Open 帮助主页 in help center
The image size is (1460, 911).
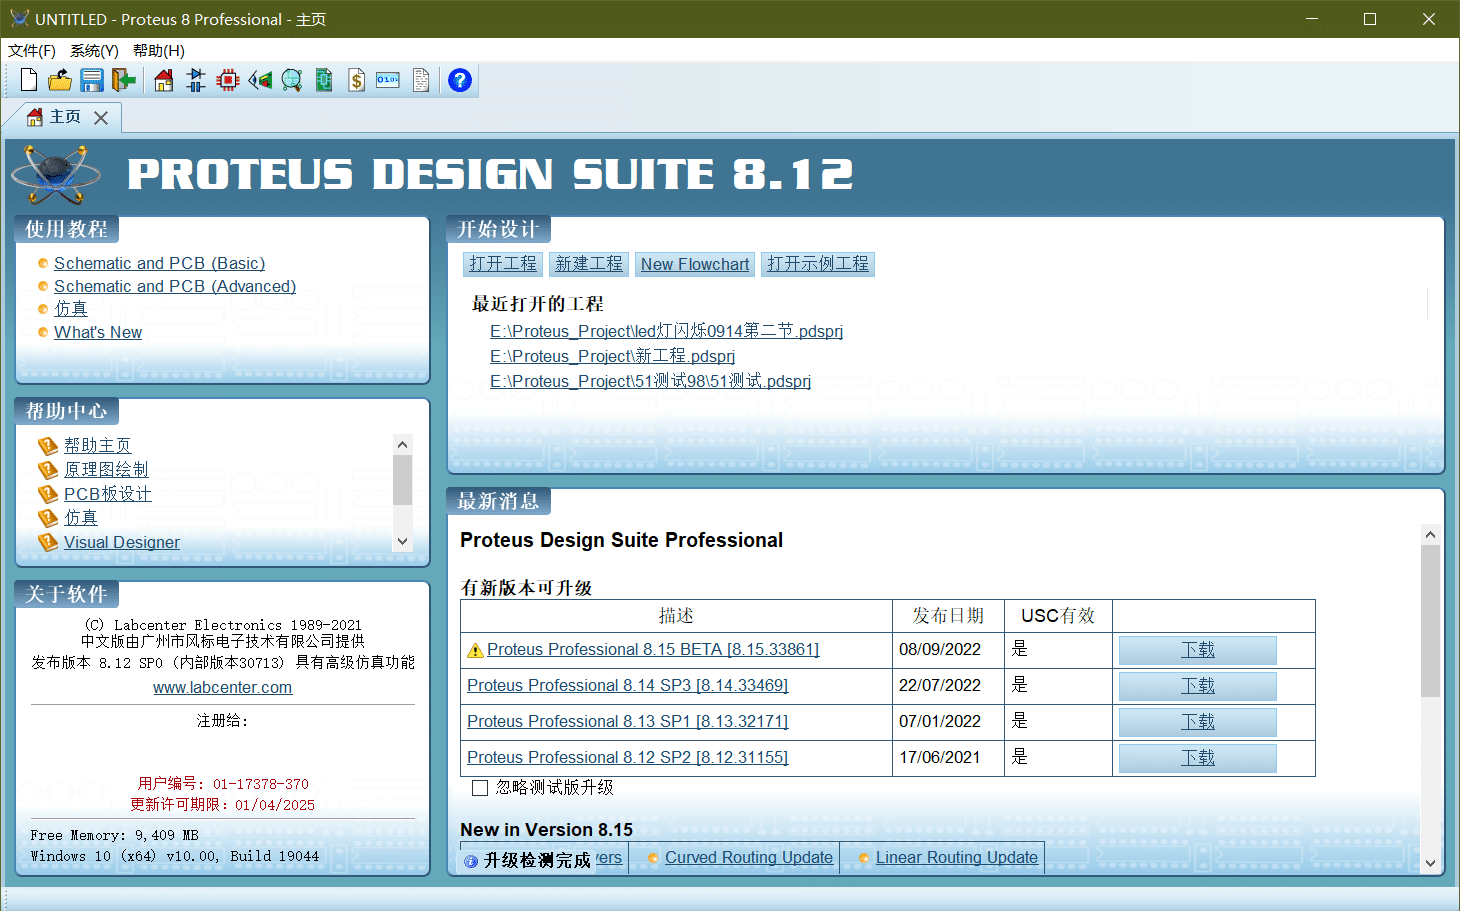98,445
